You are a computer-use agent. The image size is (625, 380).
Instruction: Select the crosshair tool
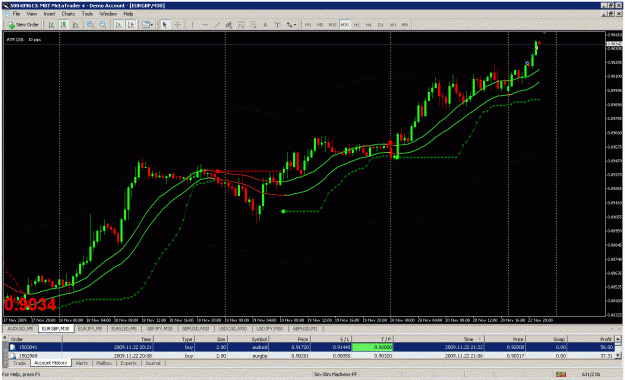177,25
